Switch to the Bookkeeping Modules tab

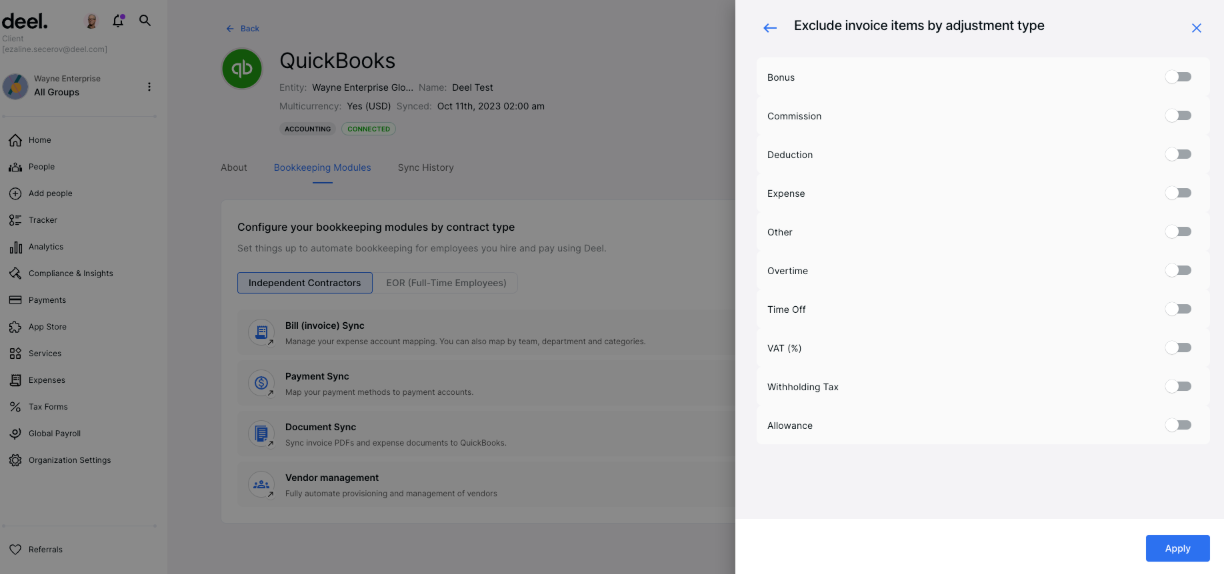(x=322, y=168)
